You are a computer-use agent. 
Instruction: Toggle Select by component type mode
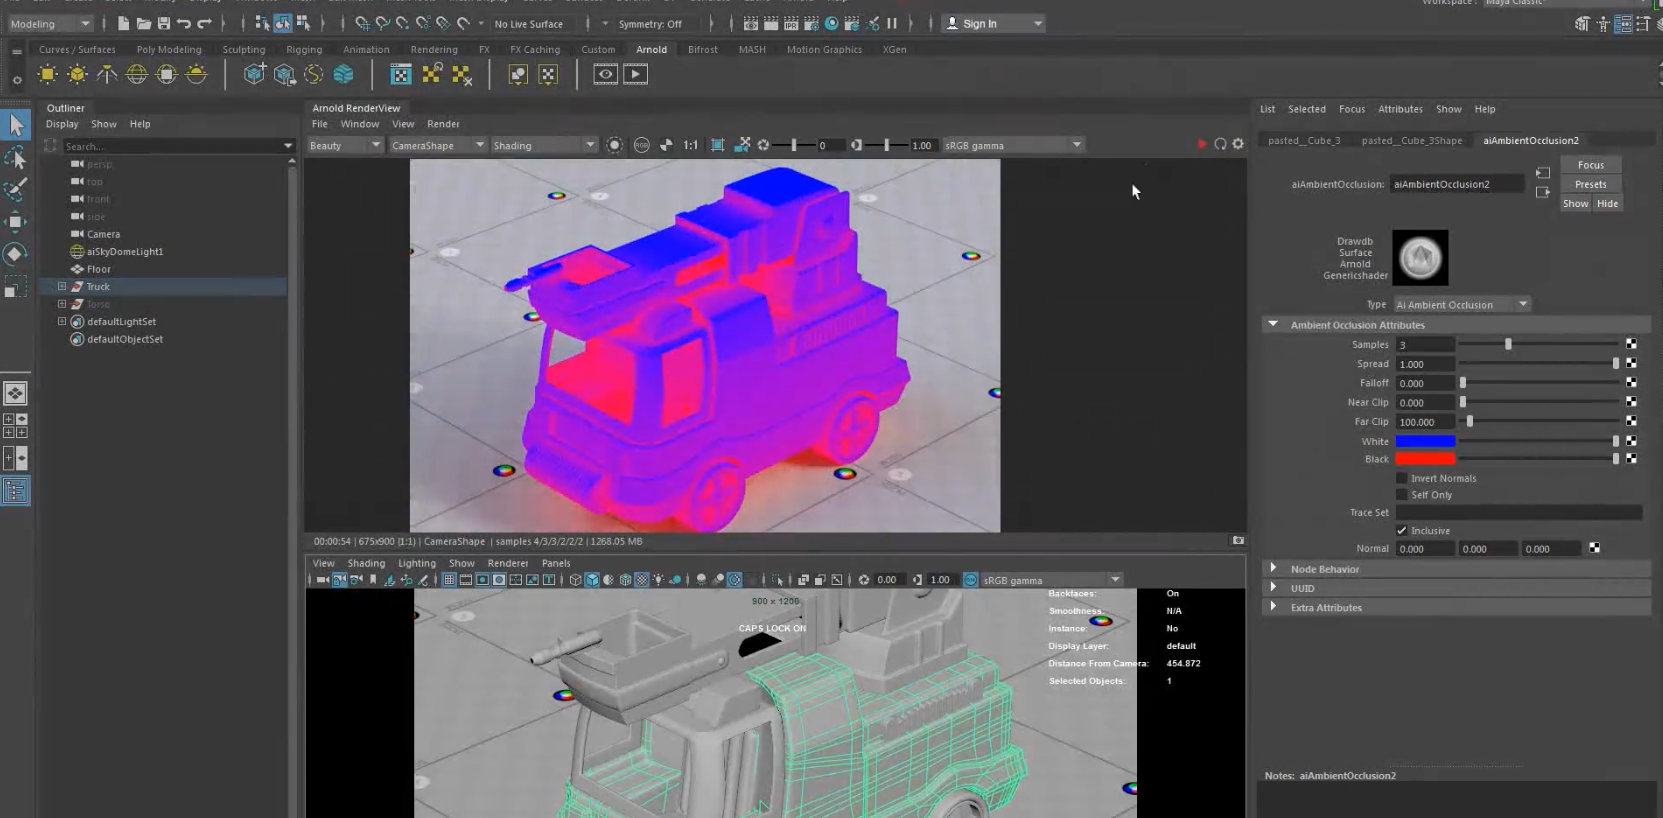coord(303,23)
